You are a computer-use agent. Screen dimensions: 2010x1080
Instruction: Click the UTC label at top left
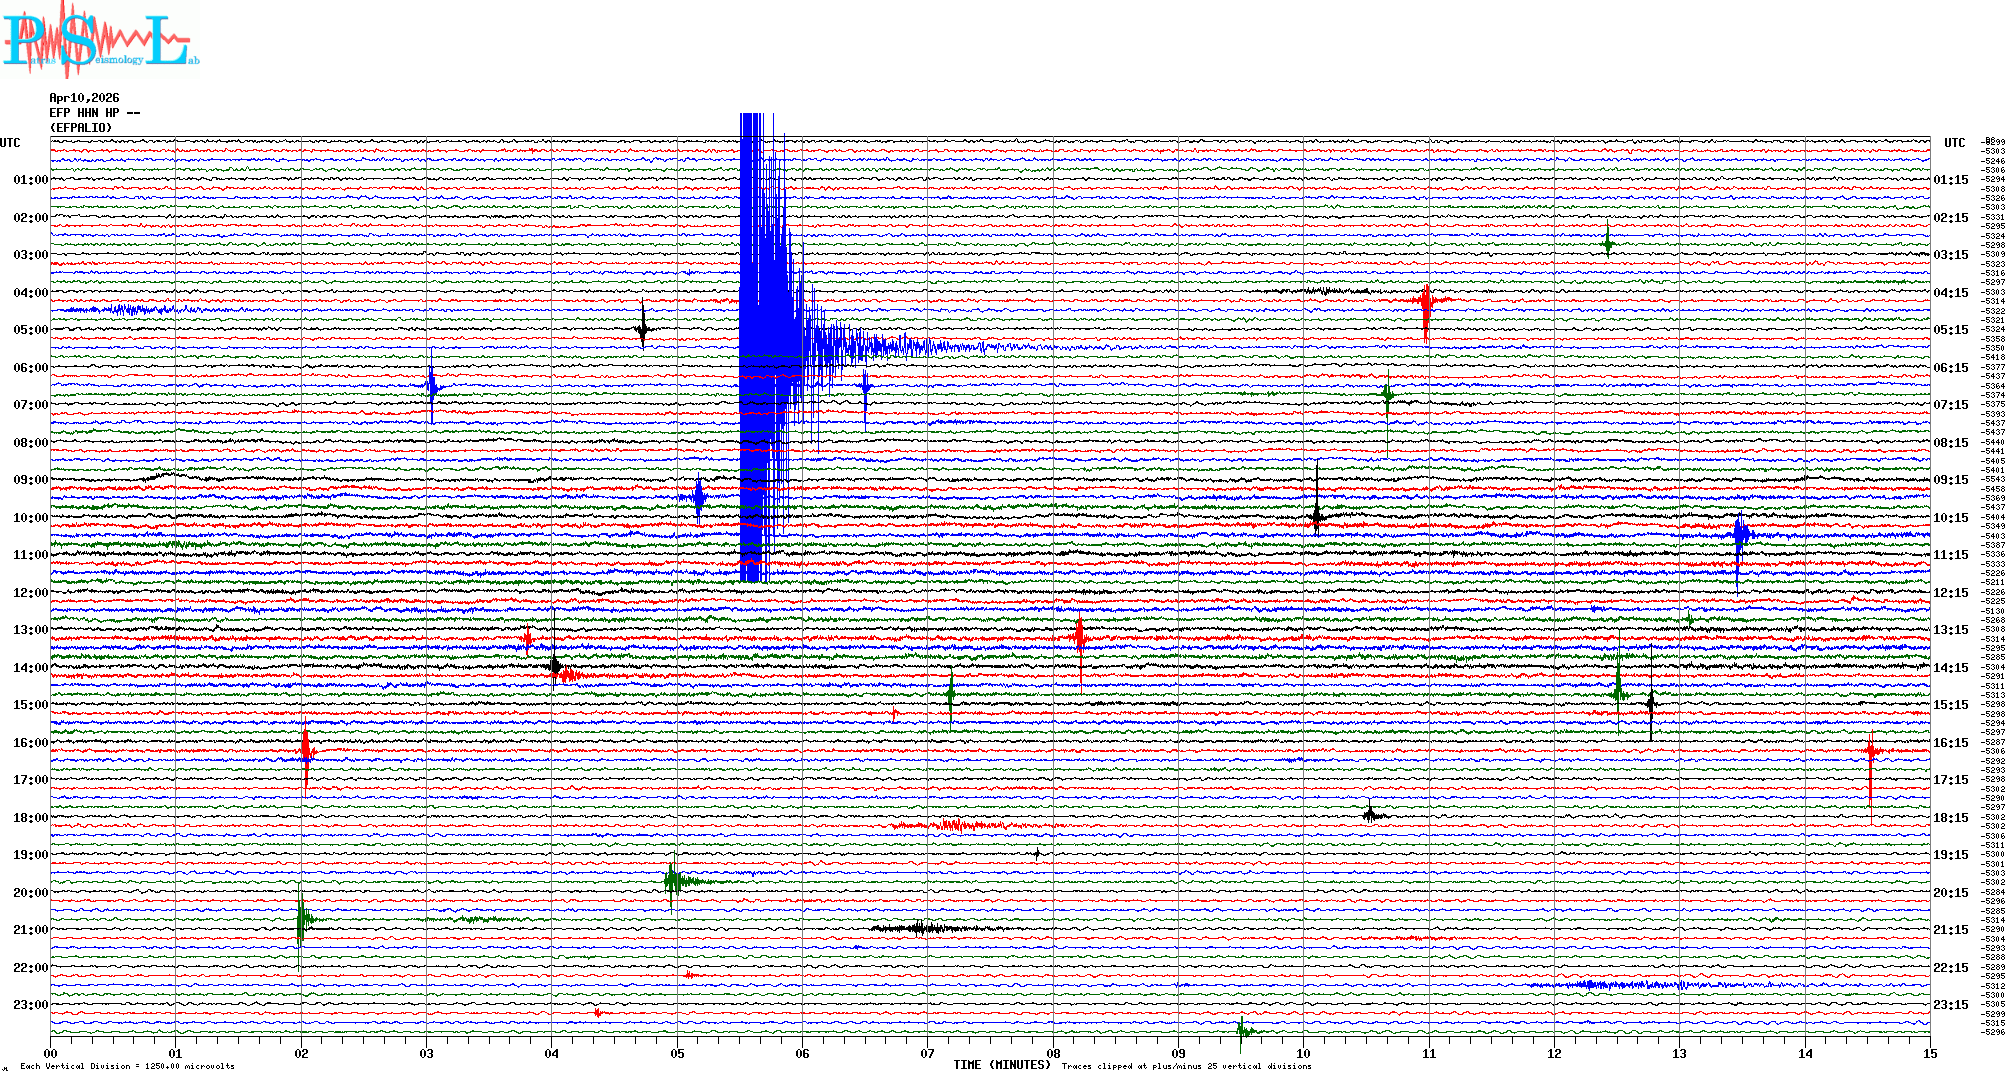click(10, 143)
